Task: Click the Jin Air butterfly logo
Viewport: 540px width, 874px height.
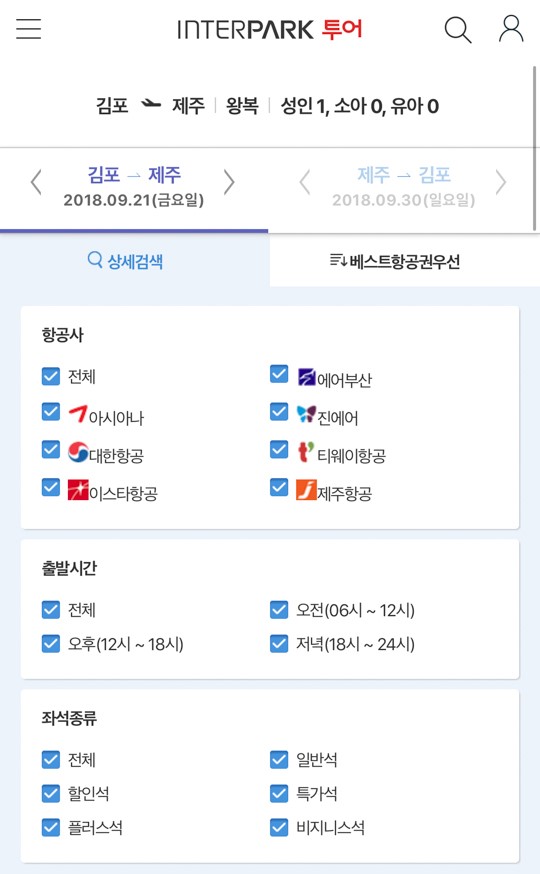Action: click(x=306, y=414)
